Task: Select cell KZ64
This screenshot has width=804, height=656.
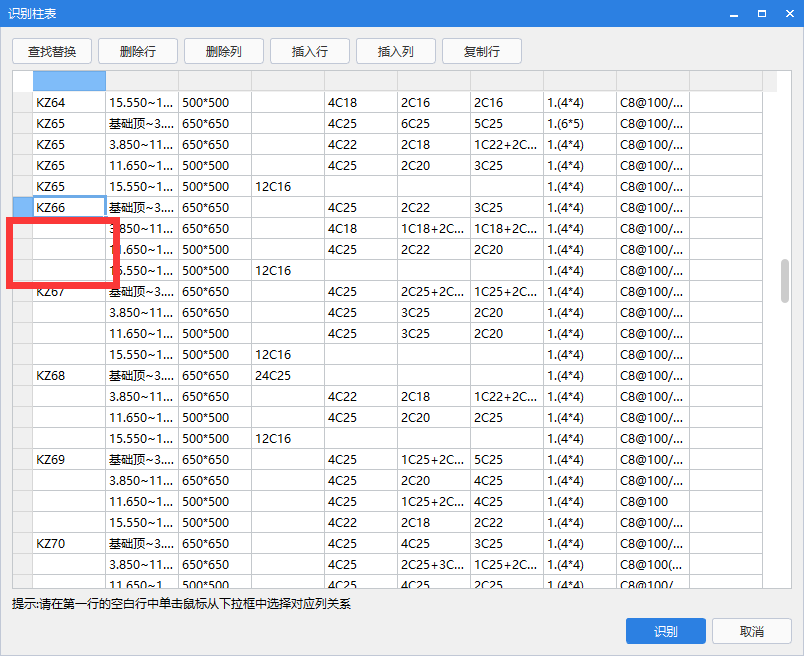Action: (69, 103)
